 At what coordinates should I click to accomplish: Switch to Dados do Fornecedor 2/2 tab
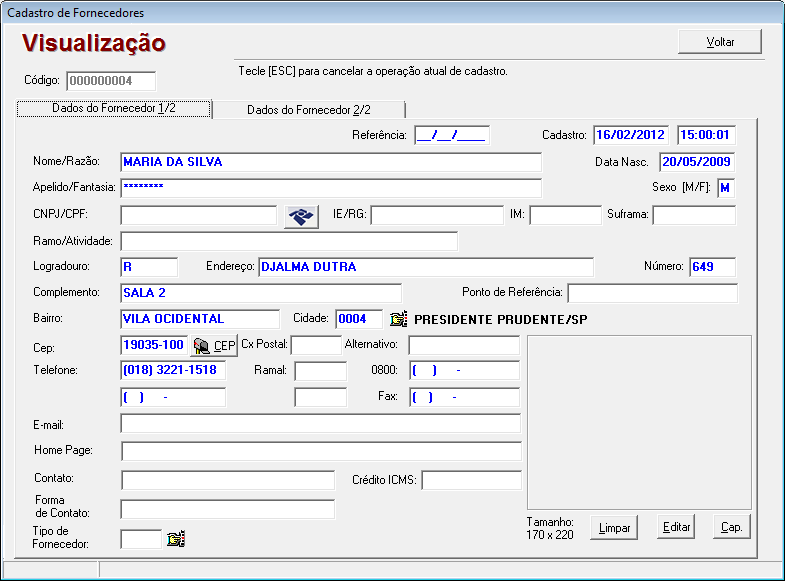pos(308,110)
